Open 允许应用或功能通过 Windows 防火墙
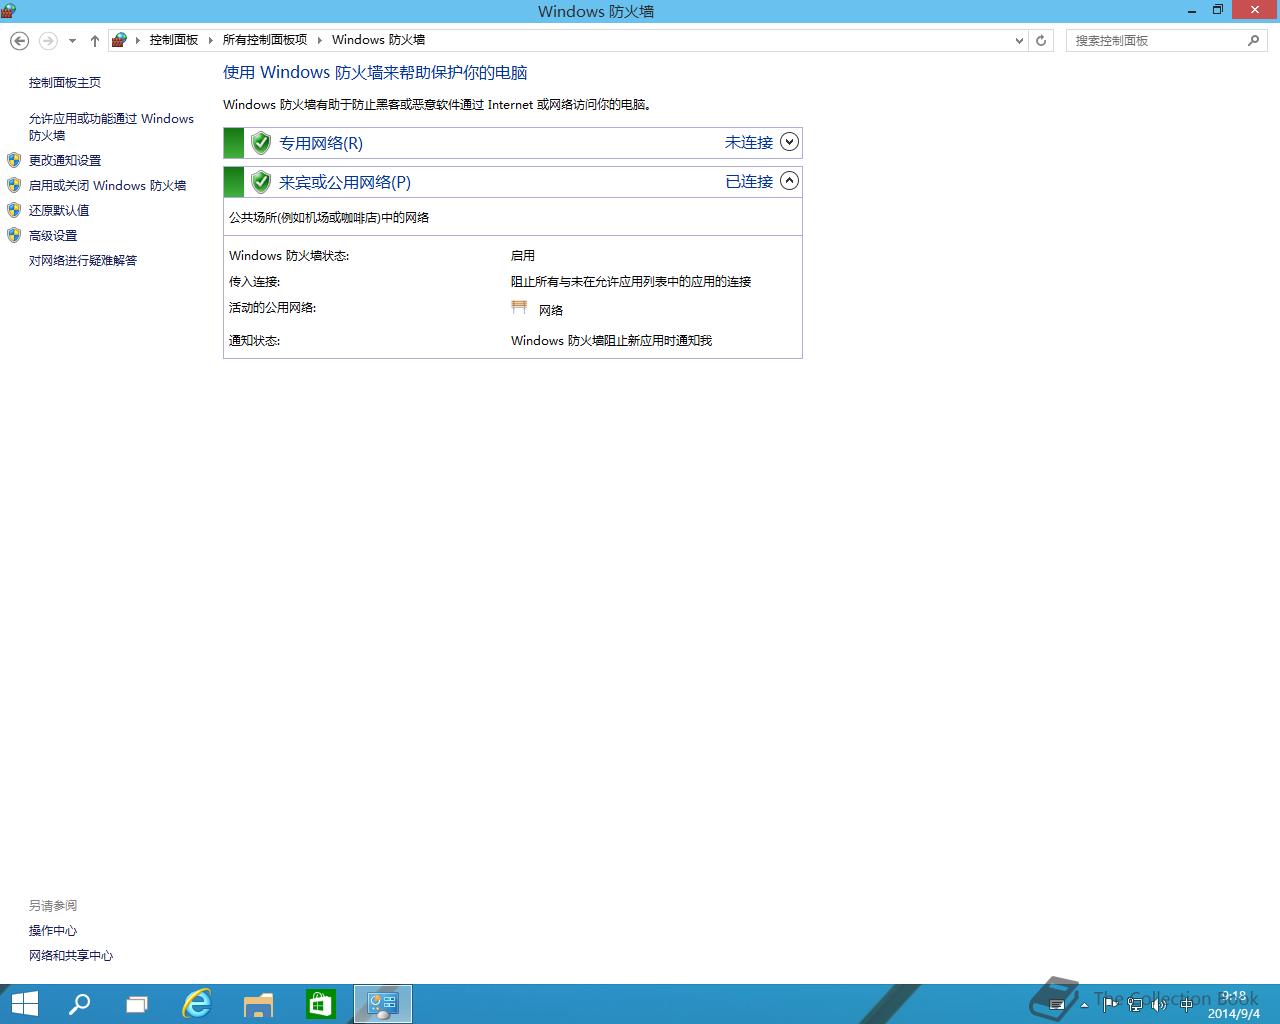The image size is (1280, 1024). click(111, 127)
